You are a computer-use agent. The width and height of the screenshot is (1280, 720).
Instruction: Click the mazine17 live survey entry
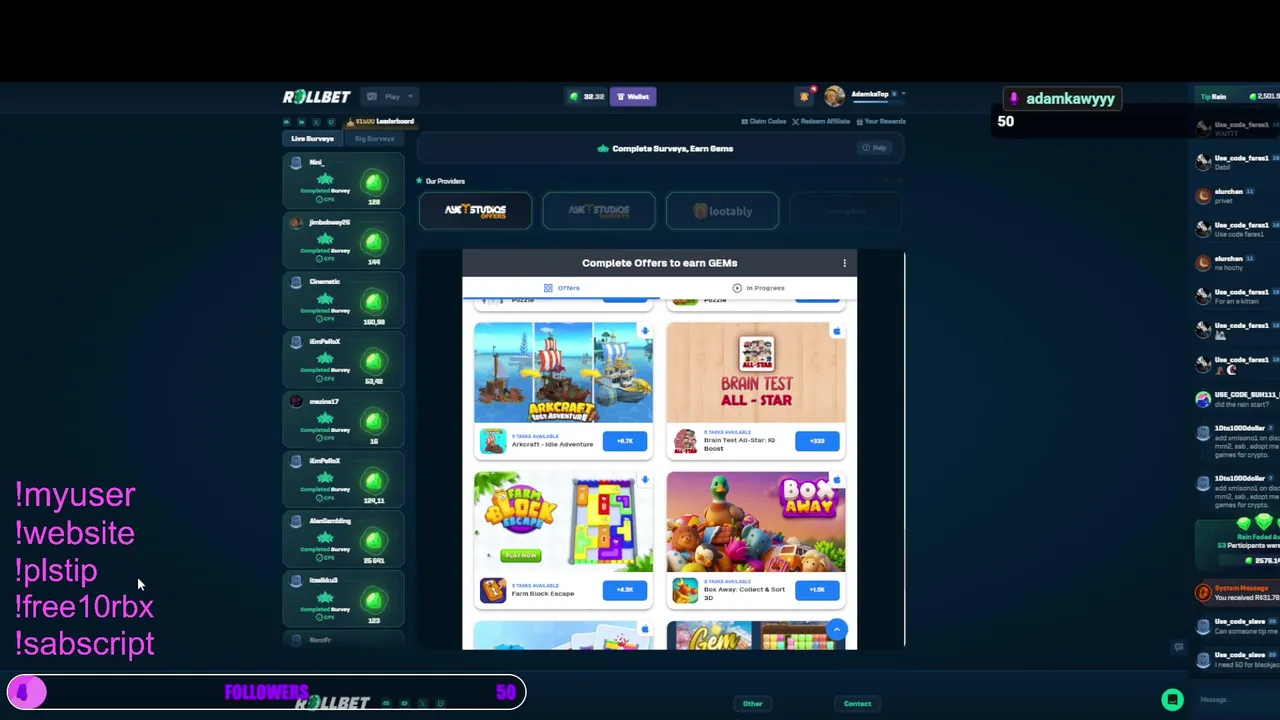pos(343,420)
